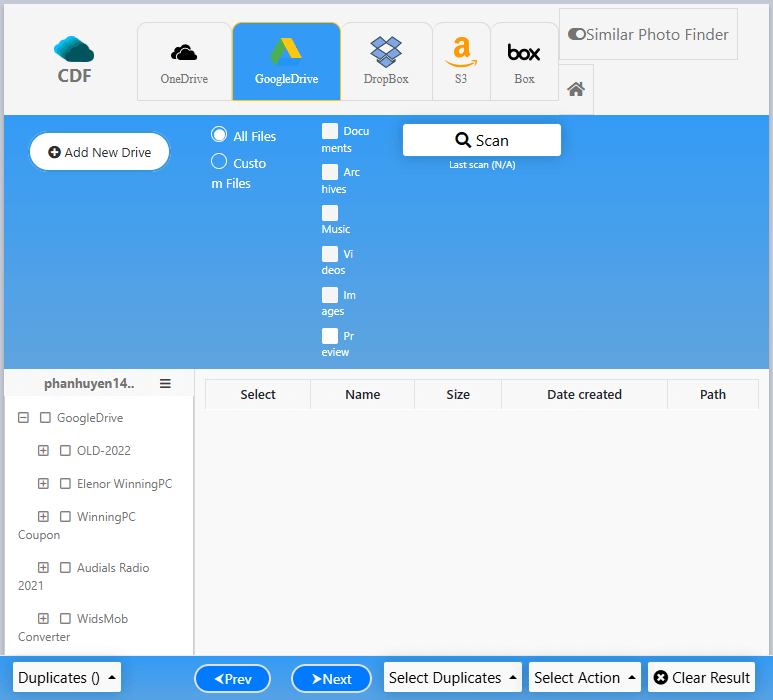Image resolution: width=773 pixels, height=700 pixels.
Task: Tick the WidsMob Converter checkbox
Action: 65,618
